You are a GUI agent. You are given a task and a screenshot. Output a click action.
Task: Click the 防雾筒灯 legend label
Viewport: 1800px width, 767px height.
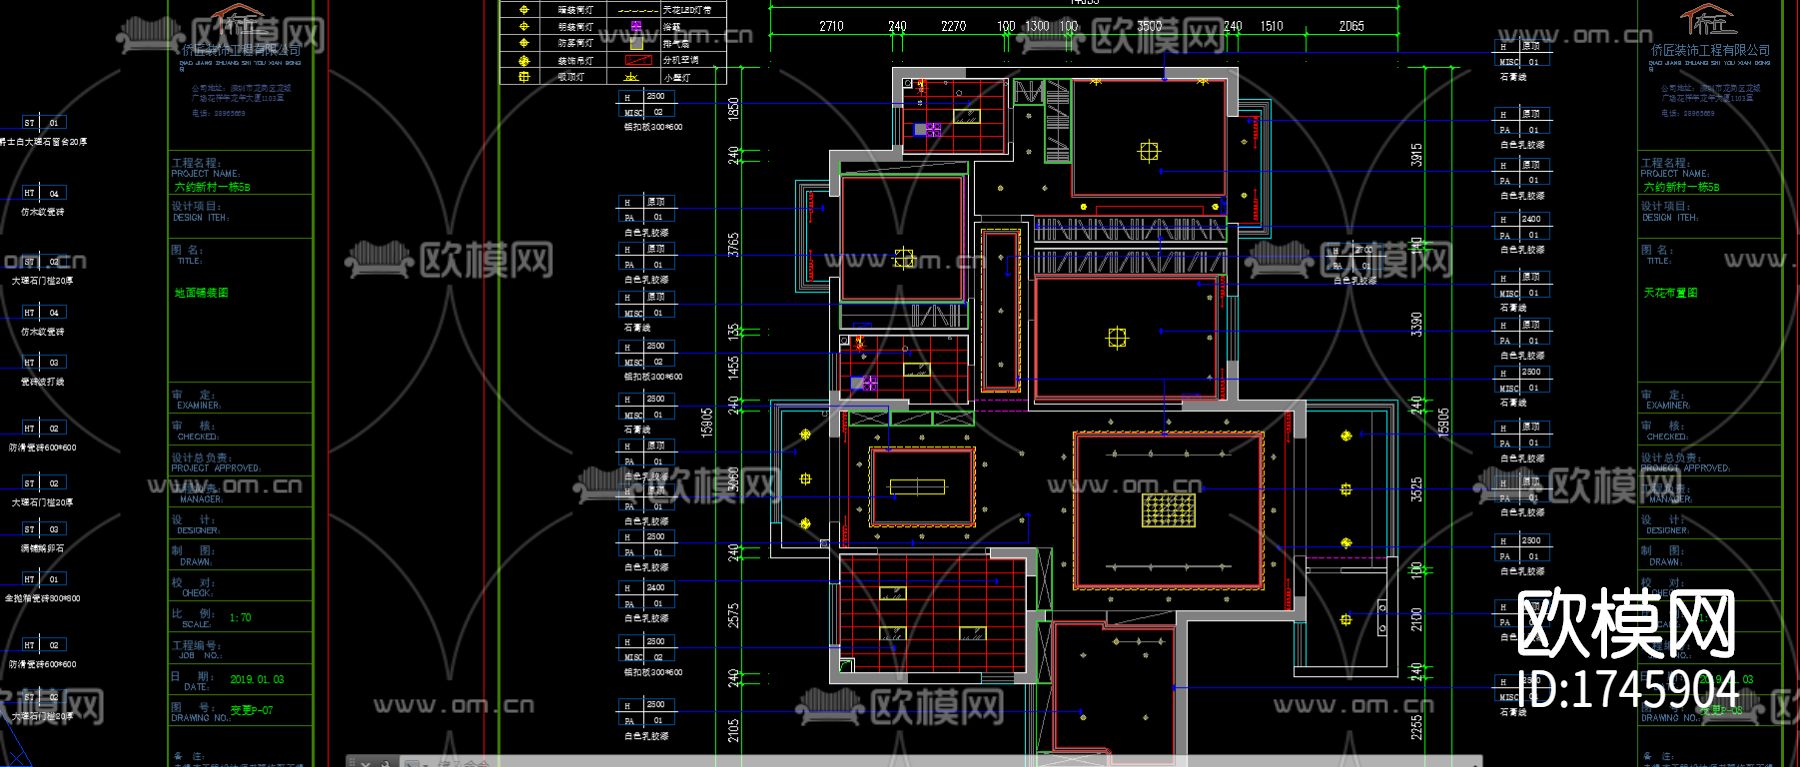575,43
